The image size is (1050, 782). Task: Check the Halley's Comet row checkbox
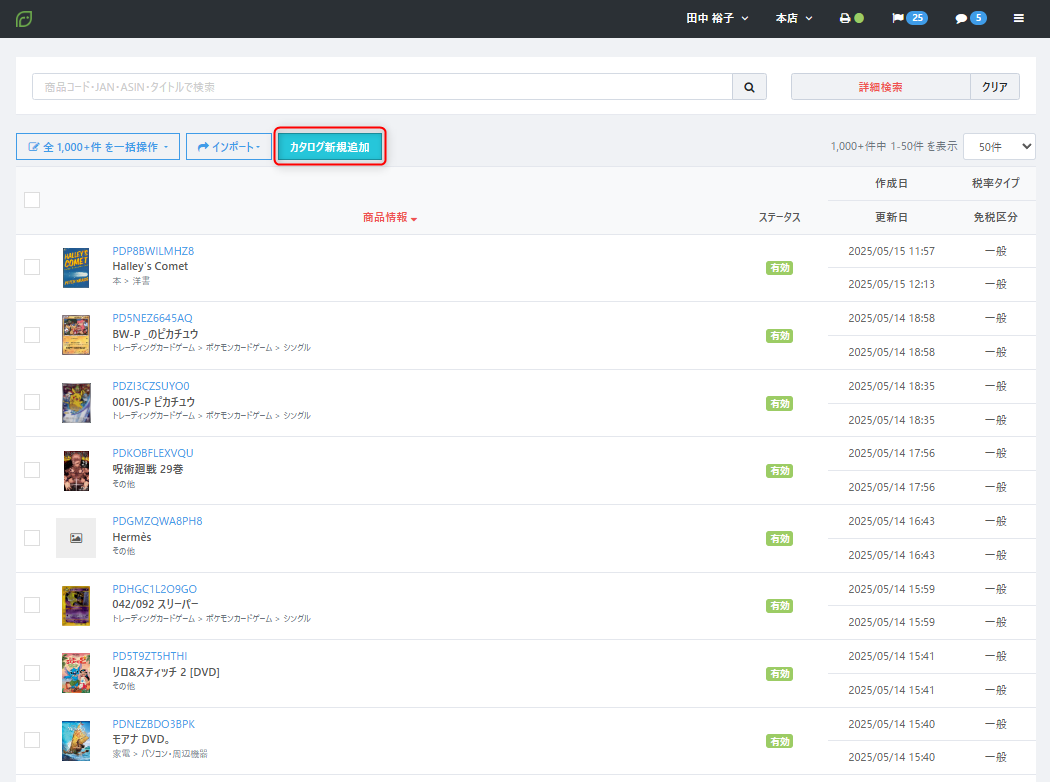pos(32,267)
